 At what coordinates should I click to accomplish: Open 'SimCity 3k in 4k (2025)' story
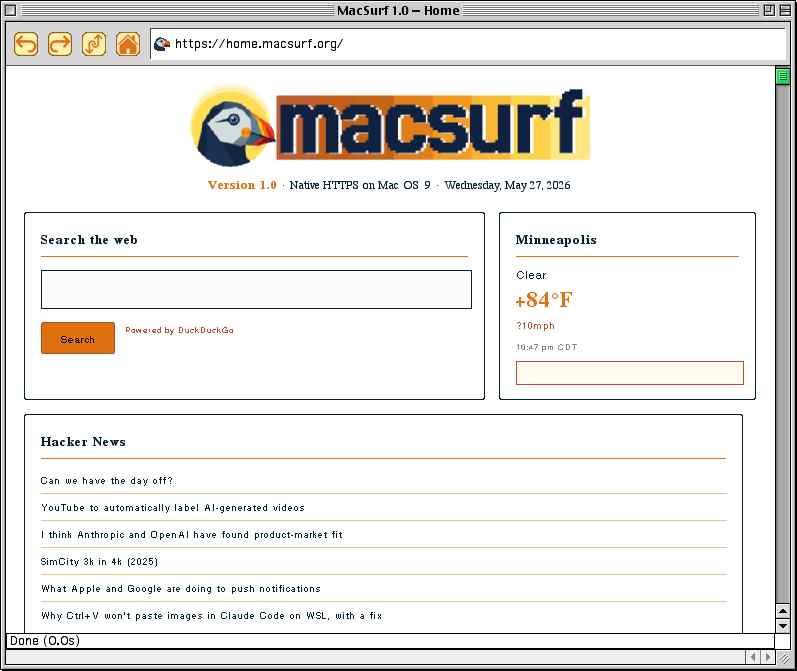[99, 561]
